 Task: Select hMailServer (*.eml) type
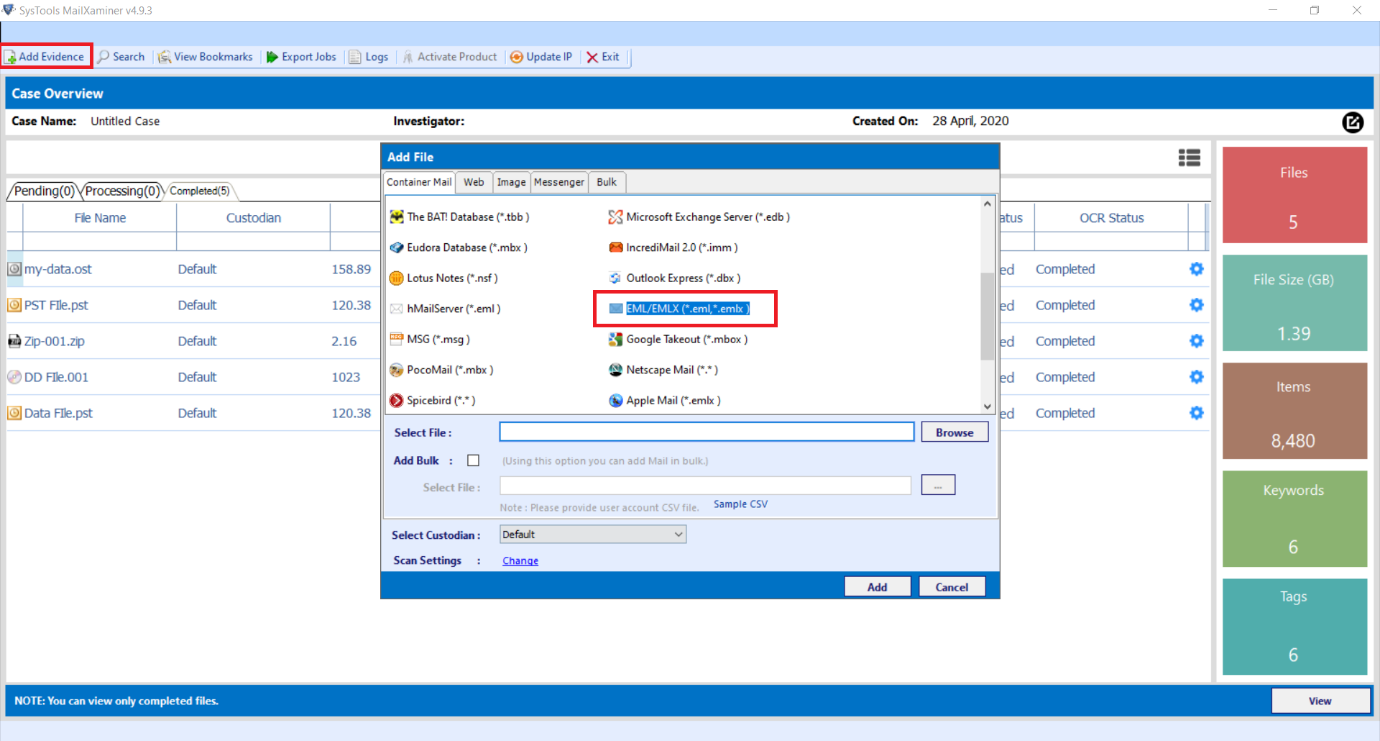pos(446,309)
